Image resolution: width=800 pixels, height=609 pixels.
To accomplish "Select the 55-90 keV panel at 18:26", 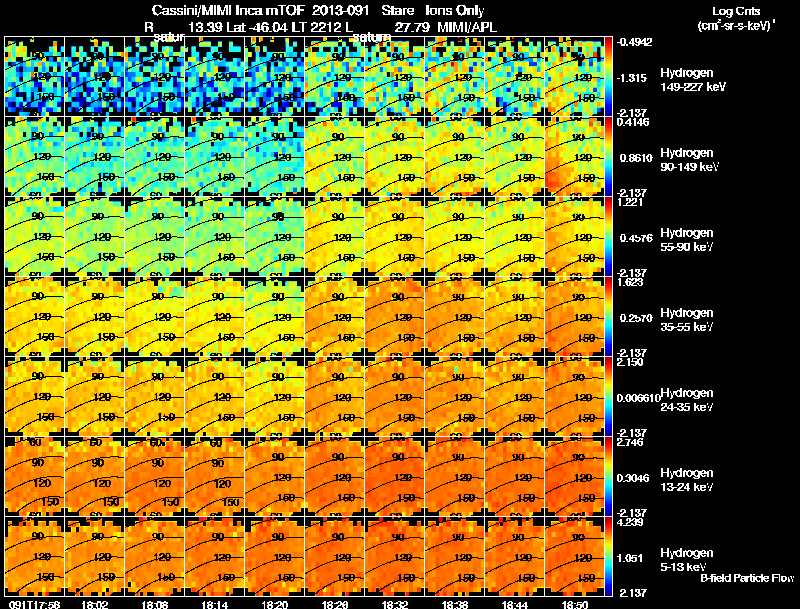I will (335, 236).
